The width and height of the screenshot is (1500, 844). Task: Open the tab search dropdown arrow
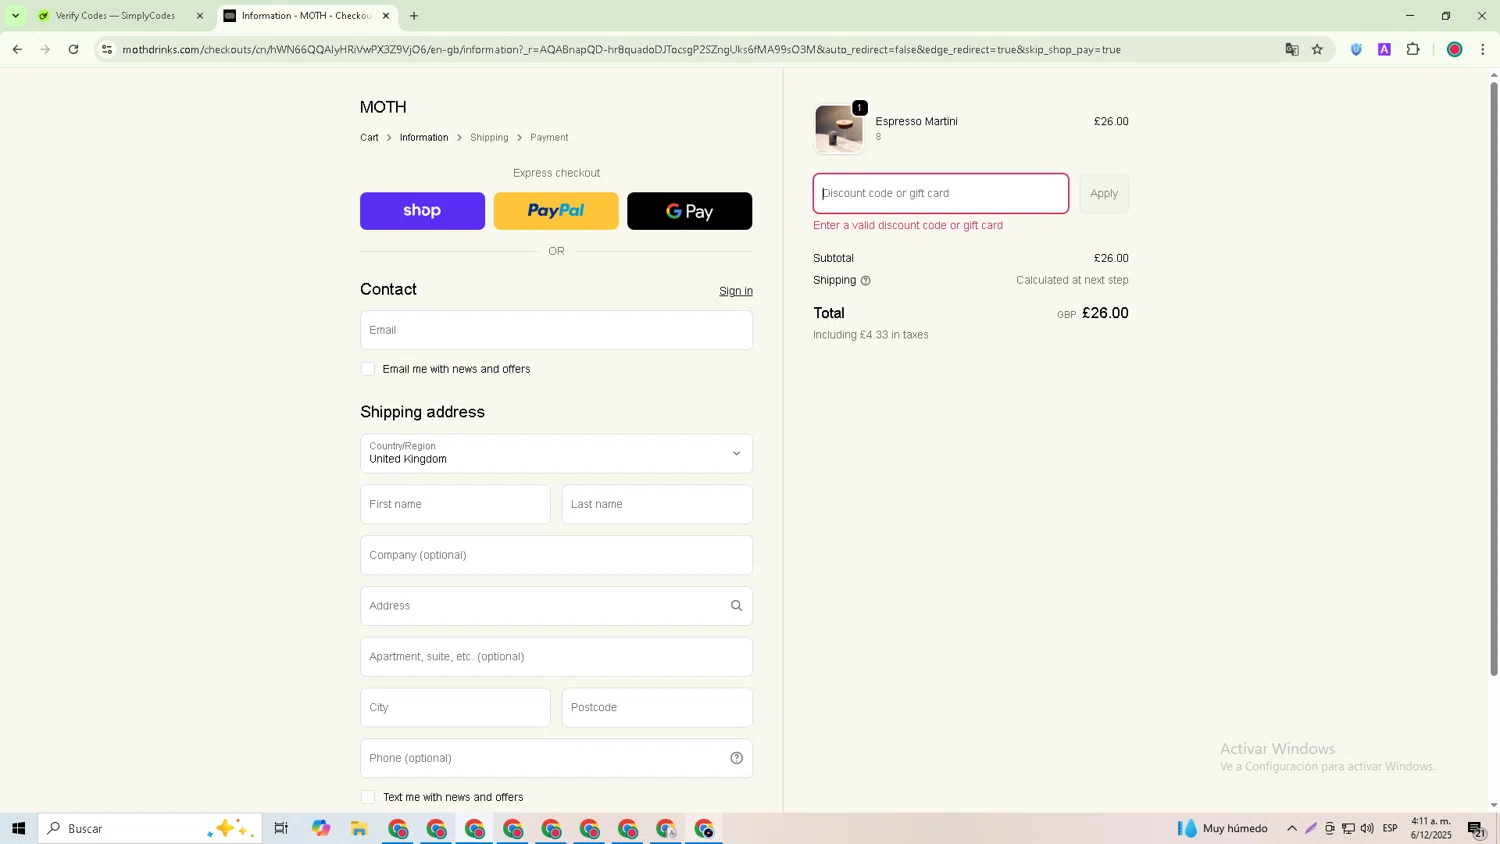[x=15, y=16]
